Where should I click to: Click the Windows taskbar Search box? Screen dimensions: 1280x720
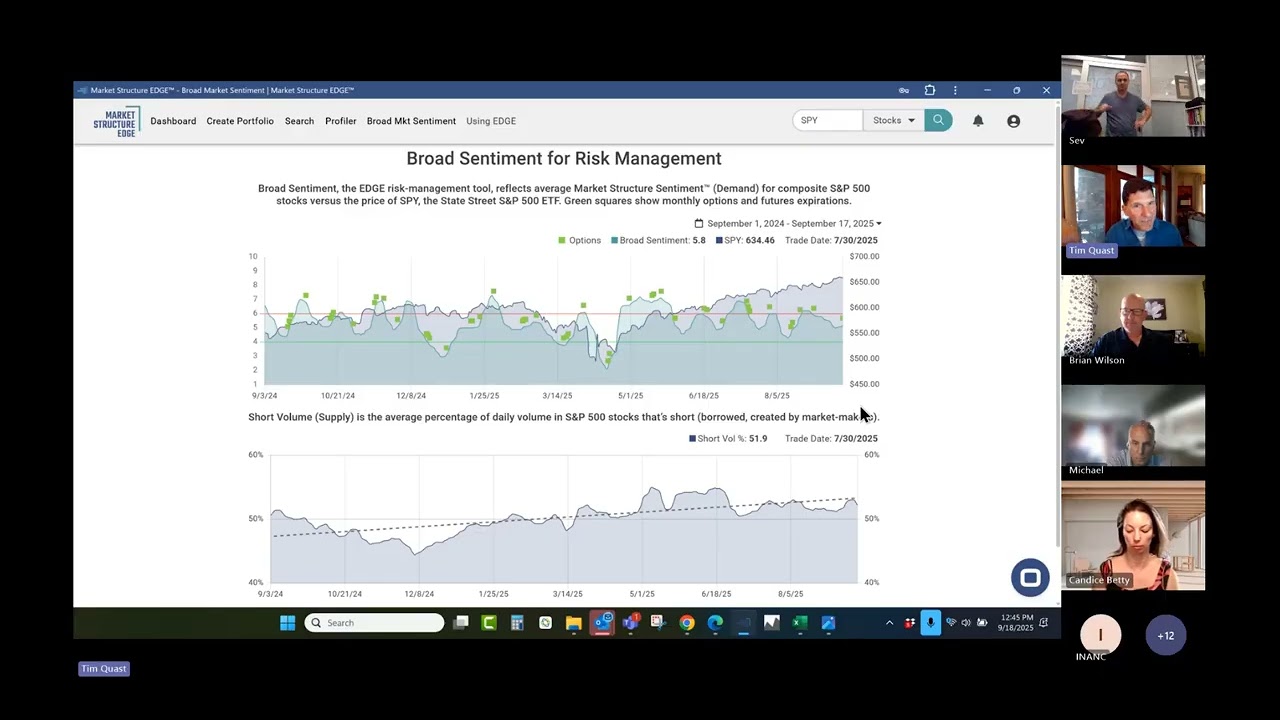point(374,623)
